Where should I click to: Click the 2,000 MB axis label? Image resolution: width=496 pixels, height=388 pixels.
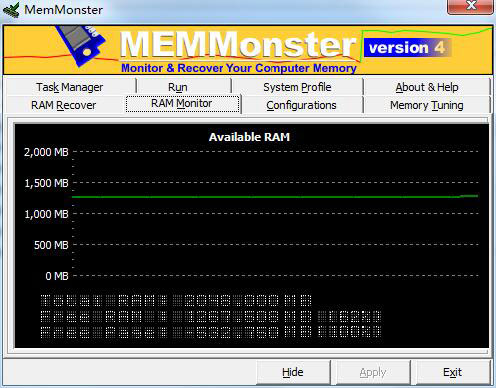[x=46, y=152]
